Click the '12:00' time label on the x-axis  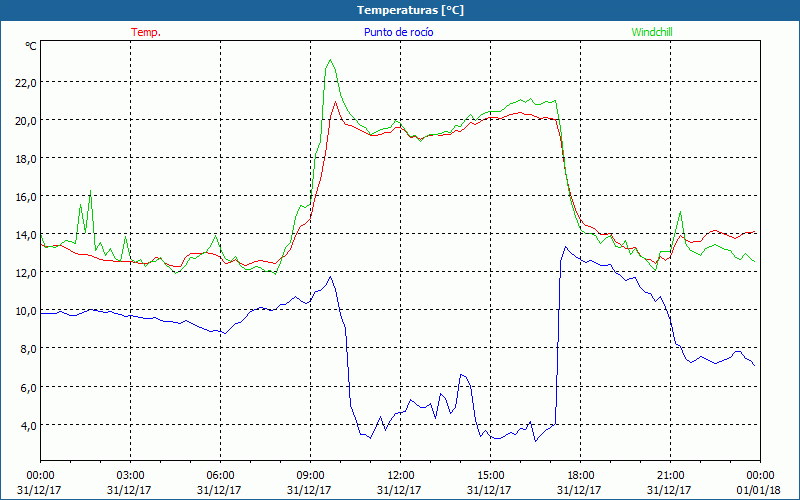(401, 475)
